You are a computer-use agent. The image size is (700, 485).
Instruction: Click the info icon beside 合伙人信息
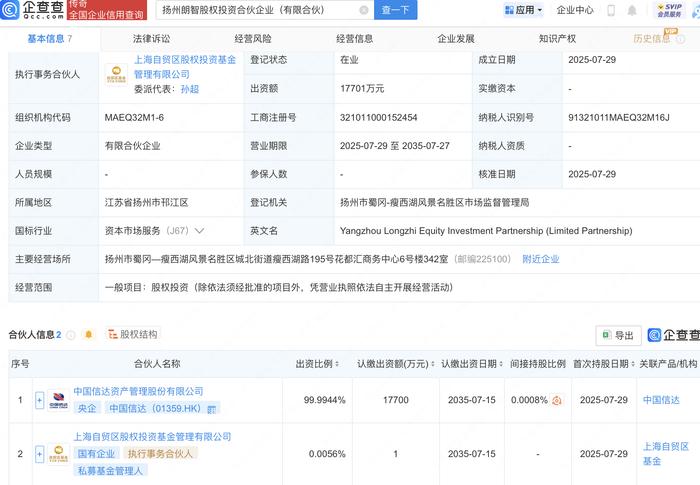click(x=71, y=335)
